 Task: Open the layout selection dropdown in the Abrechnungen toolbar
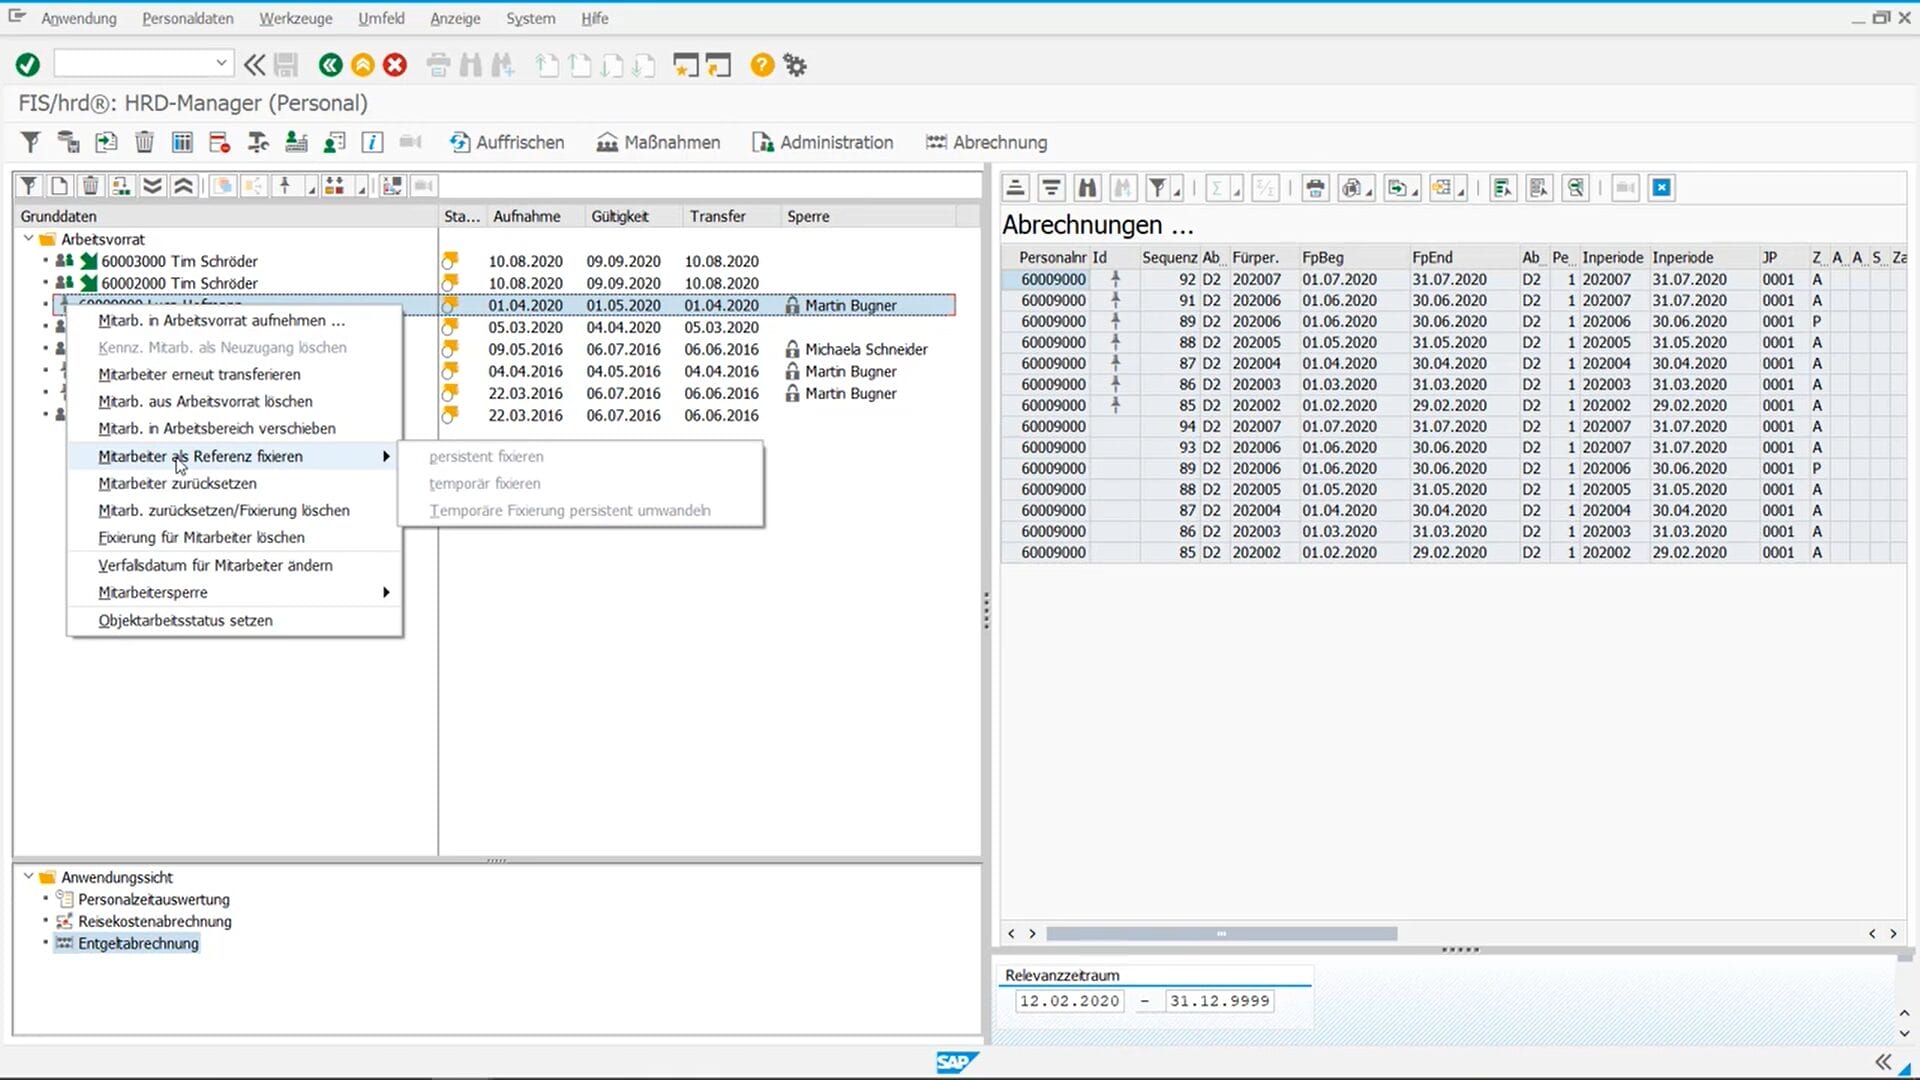[1461, 191]
